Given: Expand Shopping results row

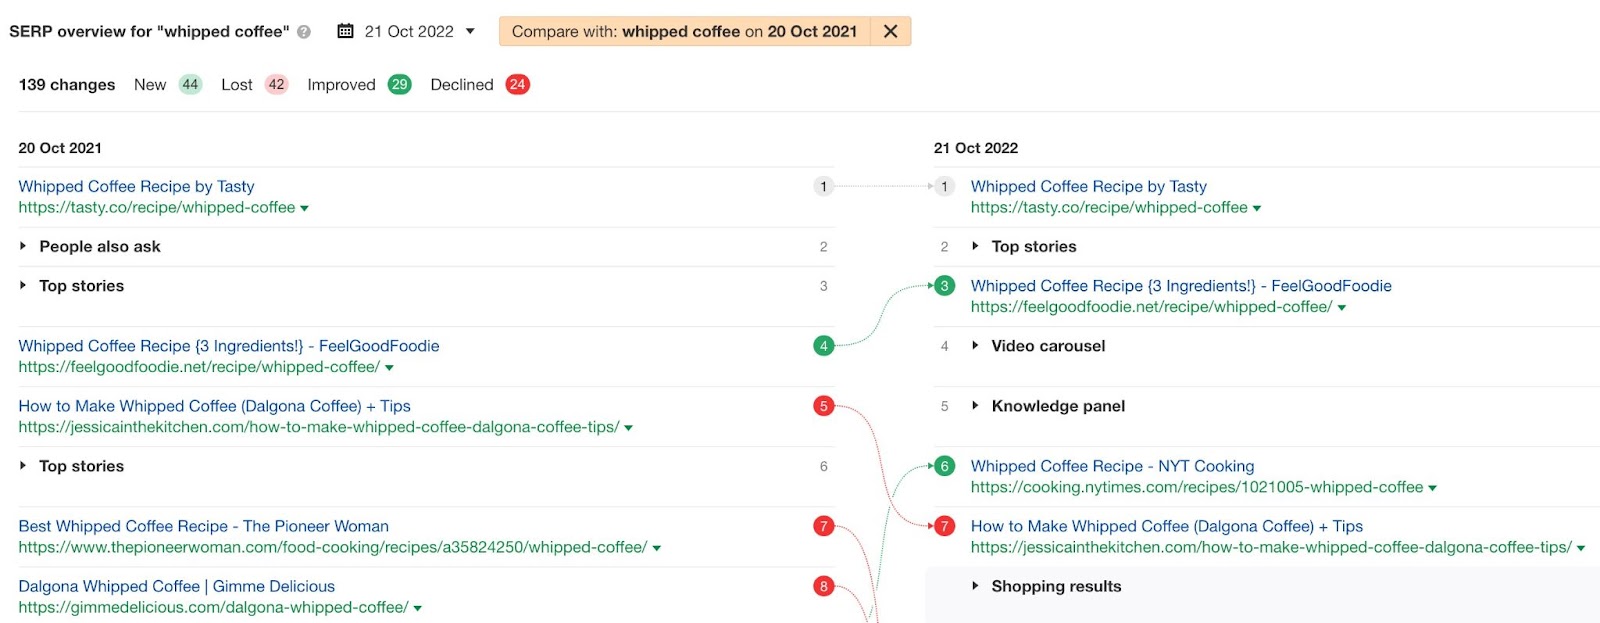Looking at the screenshot, I should [x=975, y=586].
